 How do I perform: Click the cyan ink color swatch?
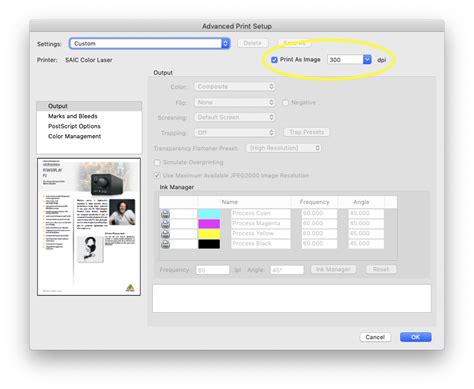tap(209, 213)
